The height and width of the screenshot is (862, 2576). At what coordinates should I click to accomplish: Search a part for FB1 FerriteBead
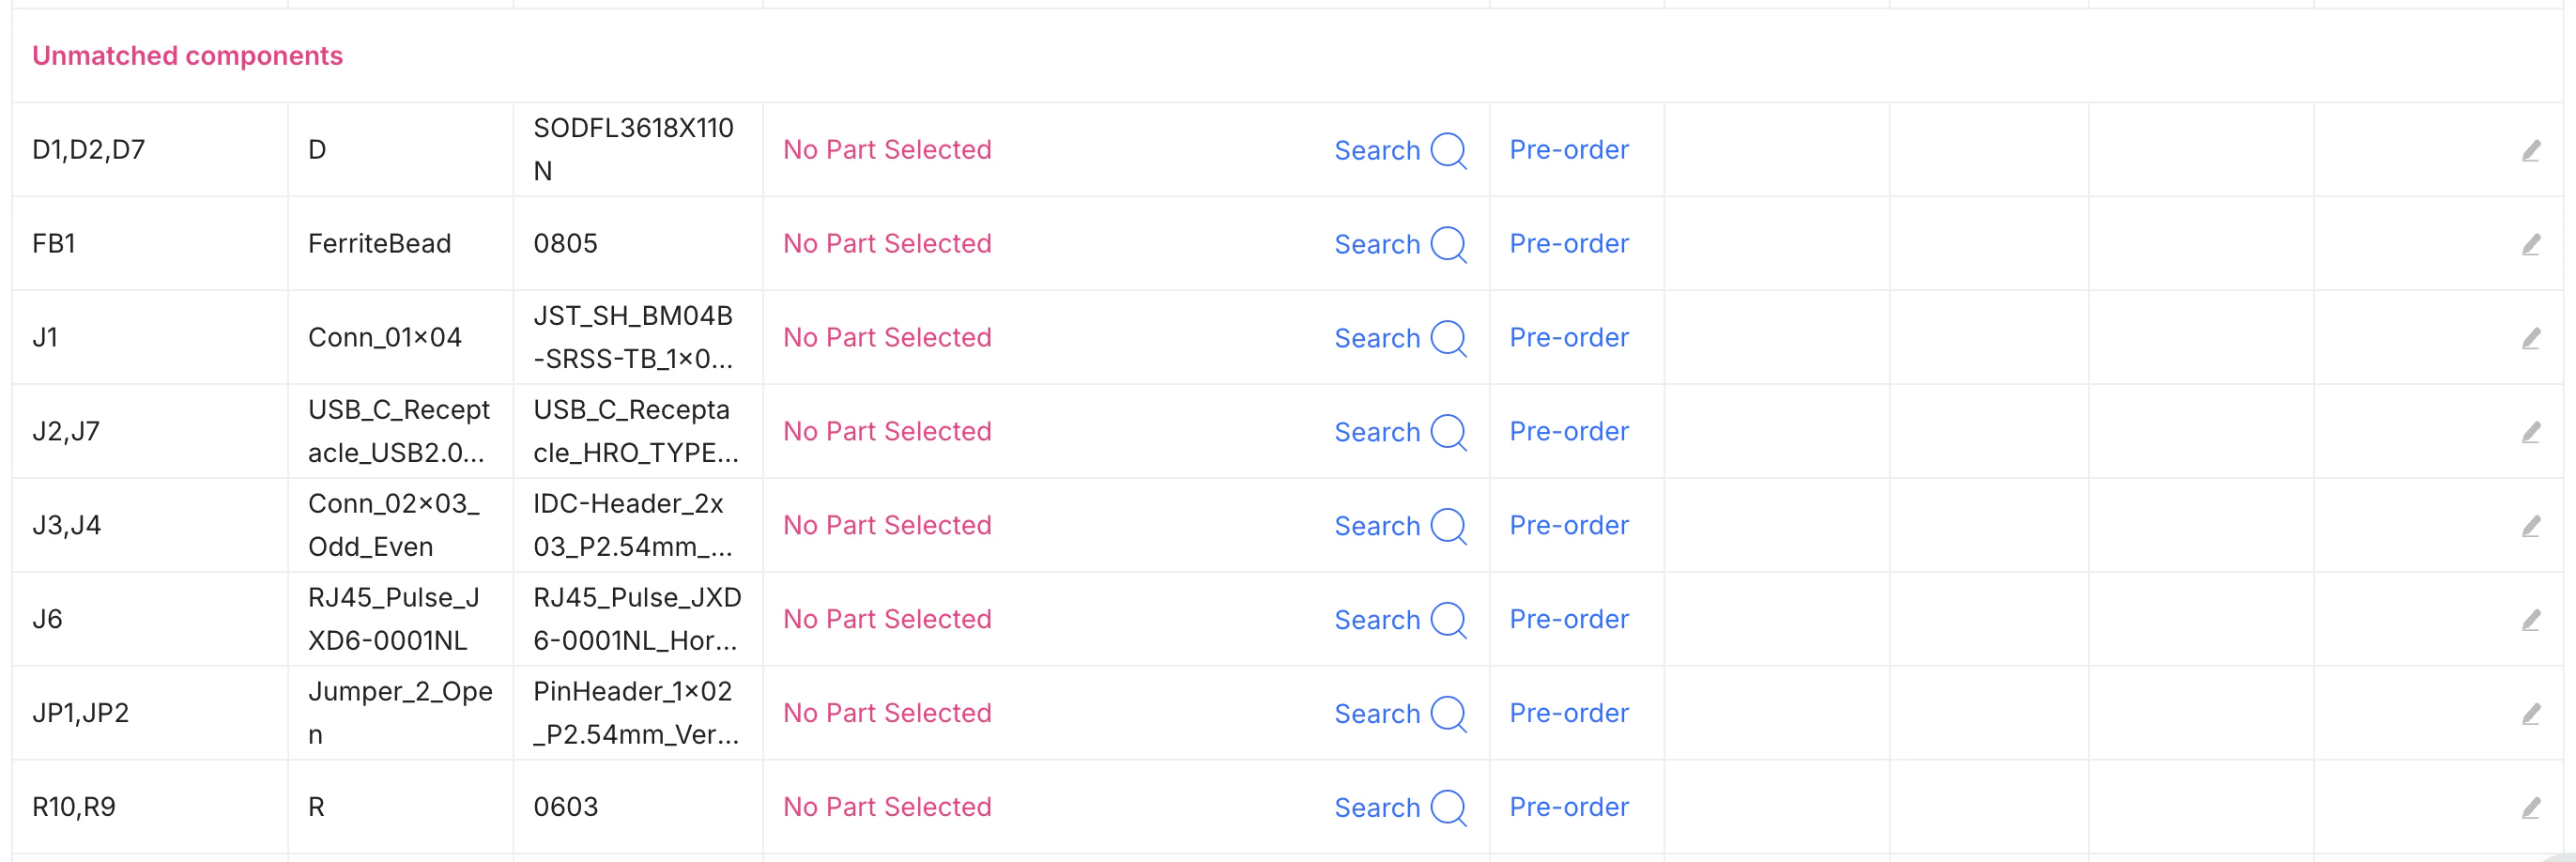tap(1399, 245)
